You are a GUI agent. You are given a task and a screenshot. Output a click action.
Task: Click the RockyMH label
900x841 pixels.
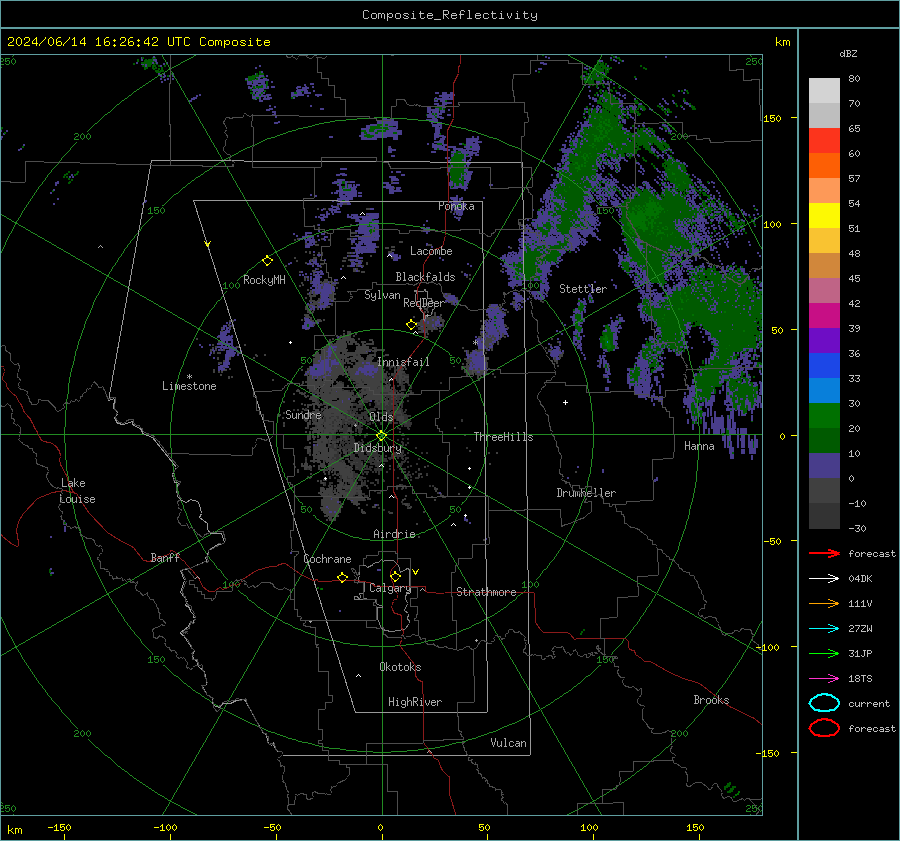264,280
